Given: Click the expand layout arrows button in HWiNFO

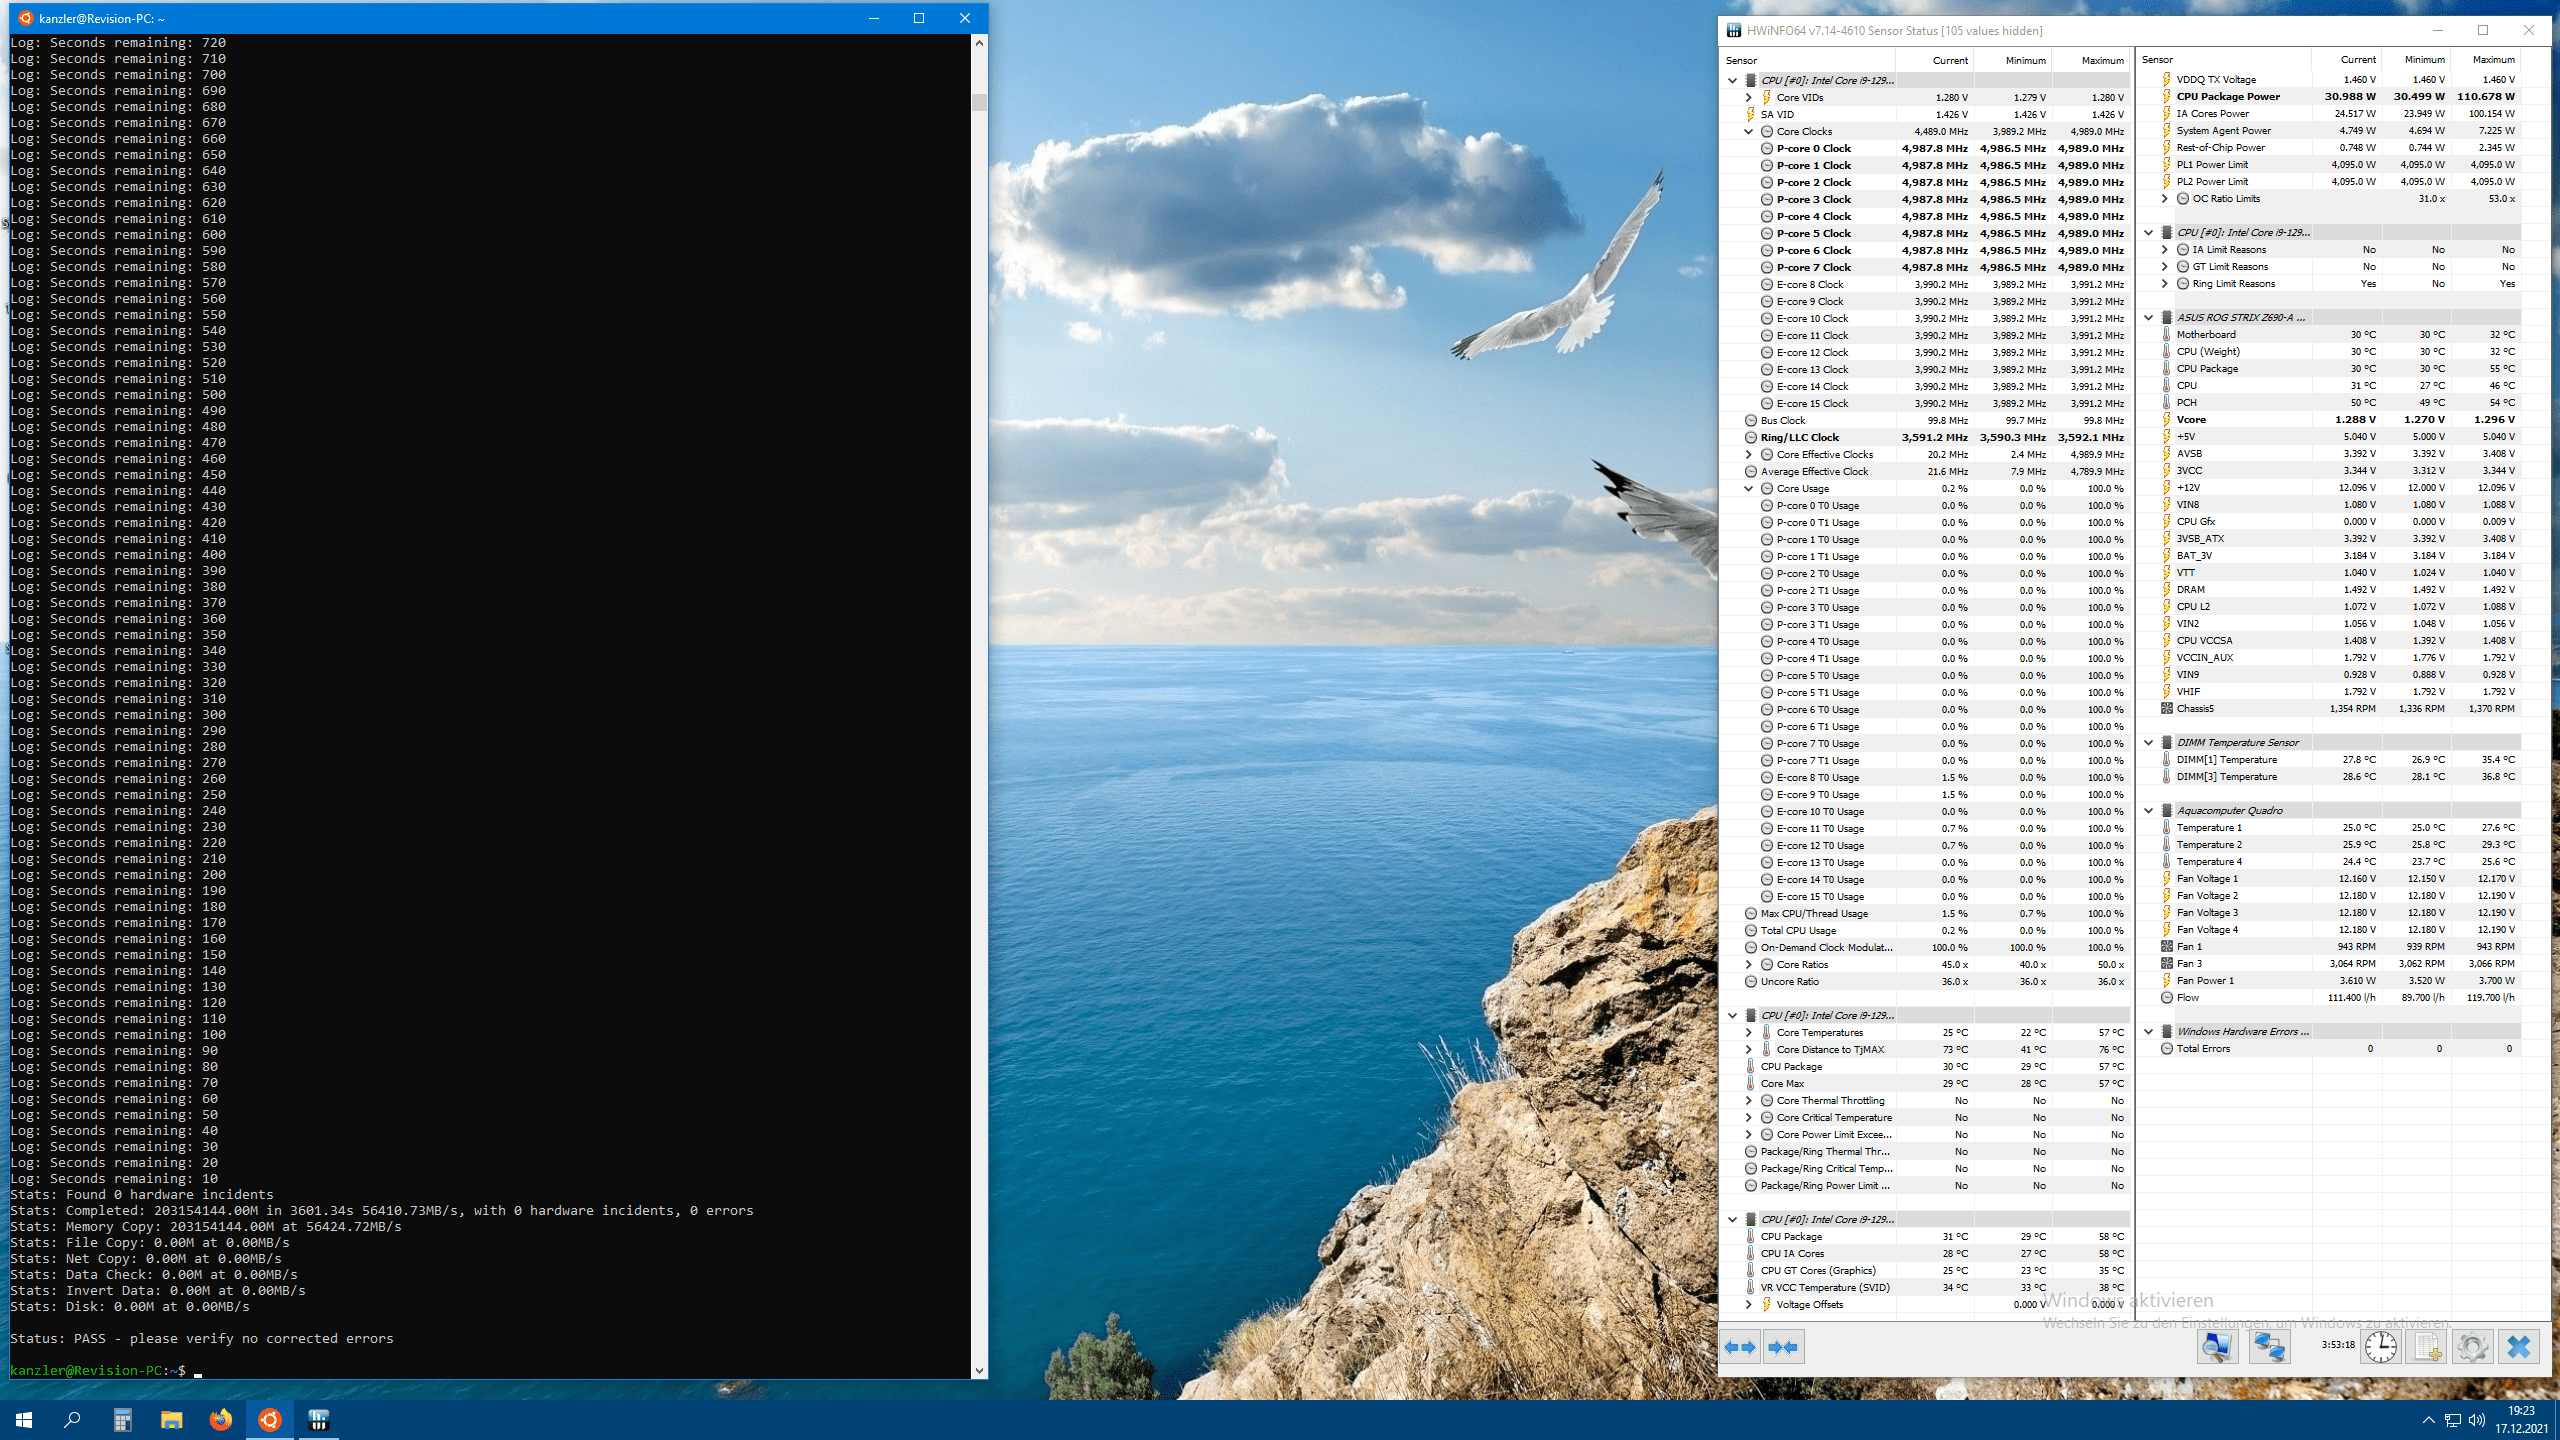Looking at the screenshot, I should [1740, 1347].
